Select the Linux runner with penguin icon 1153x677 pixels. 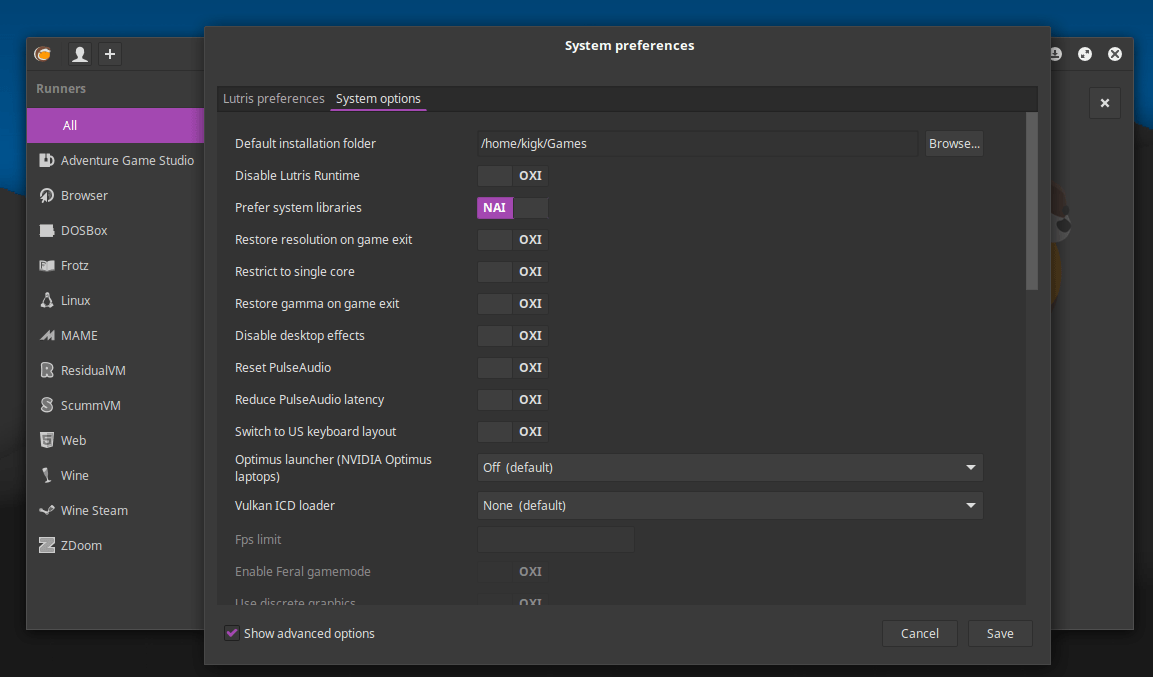(115, 301)
